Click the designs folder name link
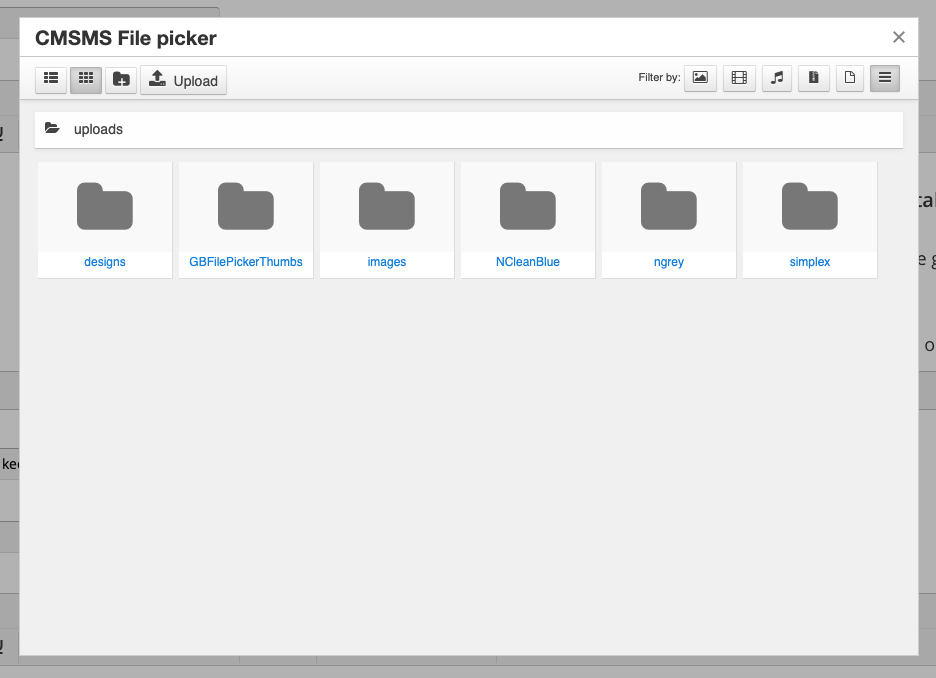936x678 pixels. click(105, 262)
